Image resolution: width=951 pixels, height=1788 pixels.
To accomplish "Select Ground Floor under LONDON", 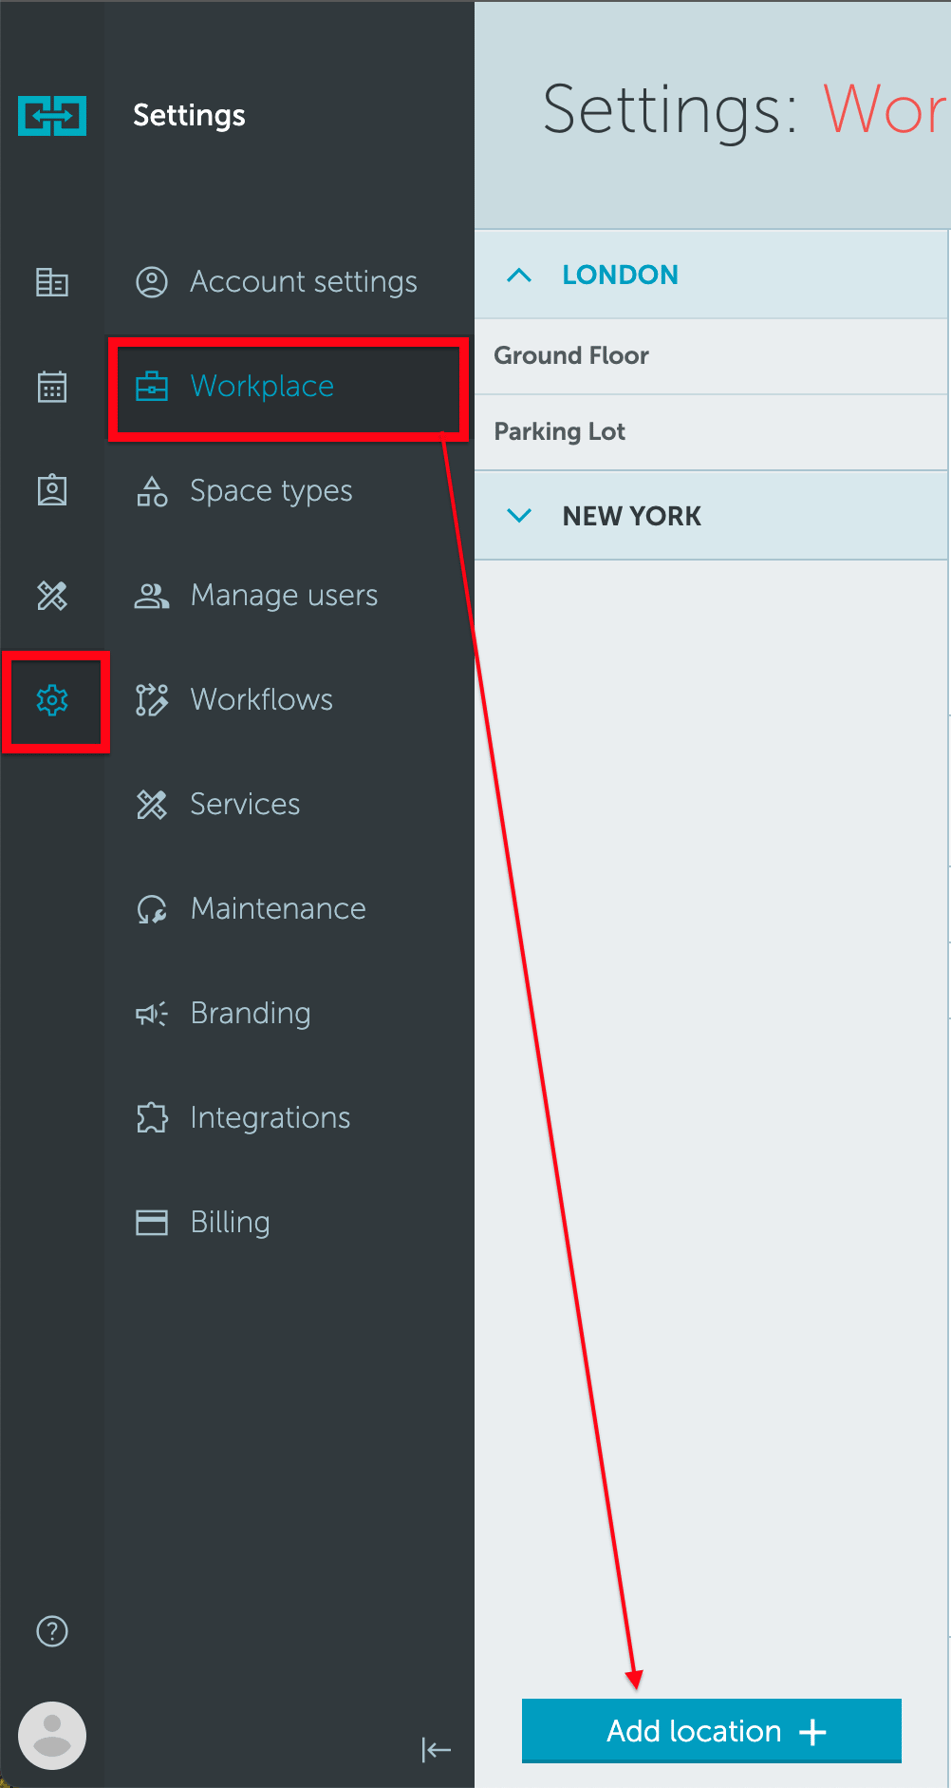I will [571, 355].
